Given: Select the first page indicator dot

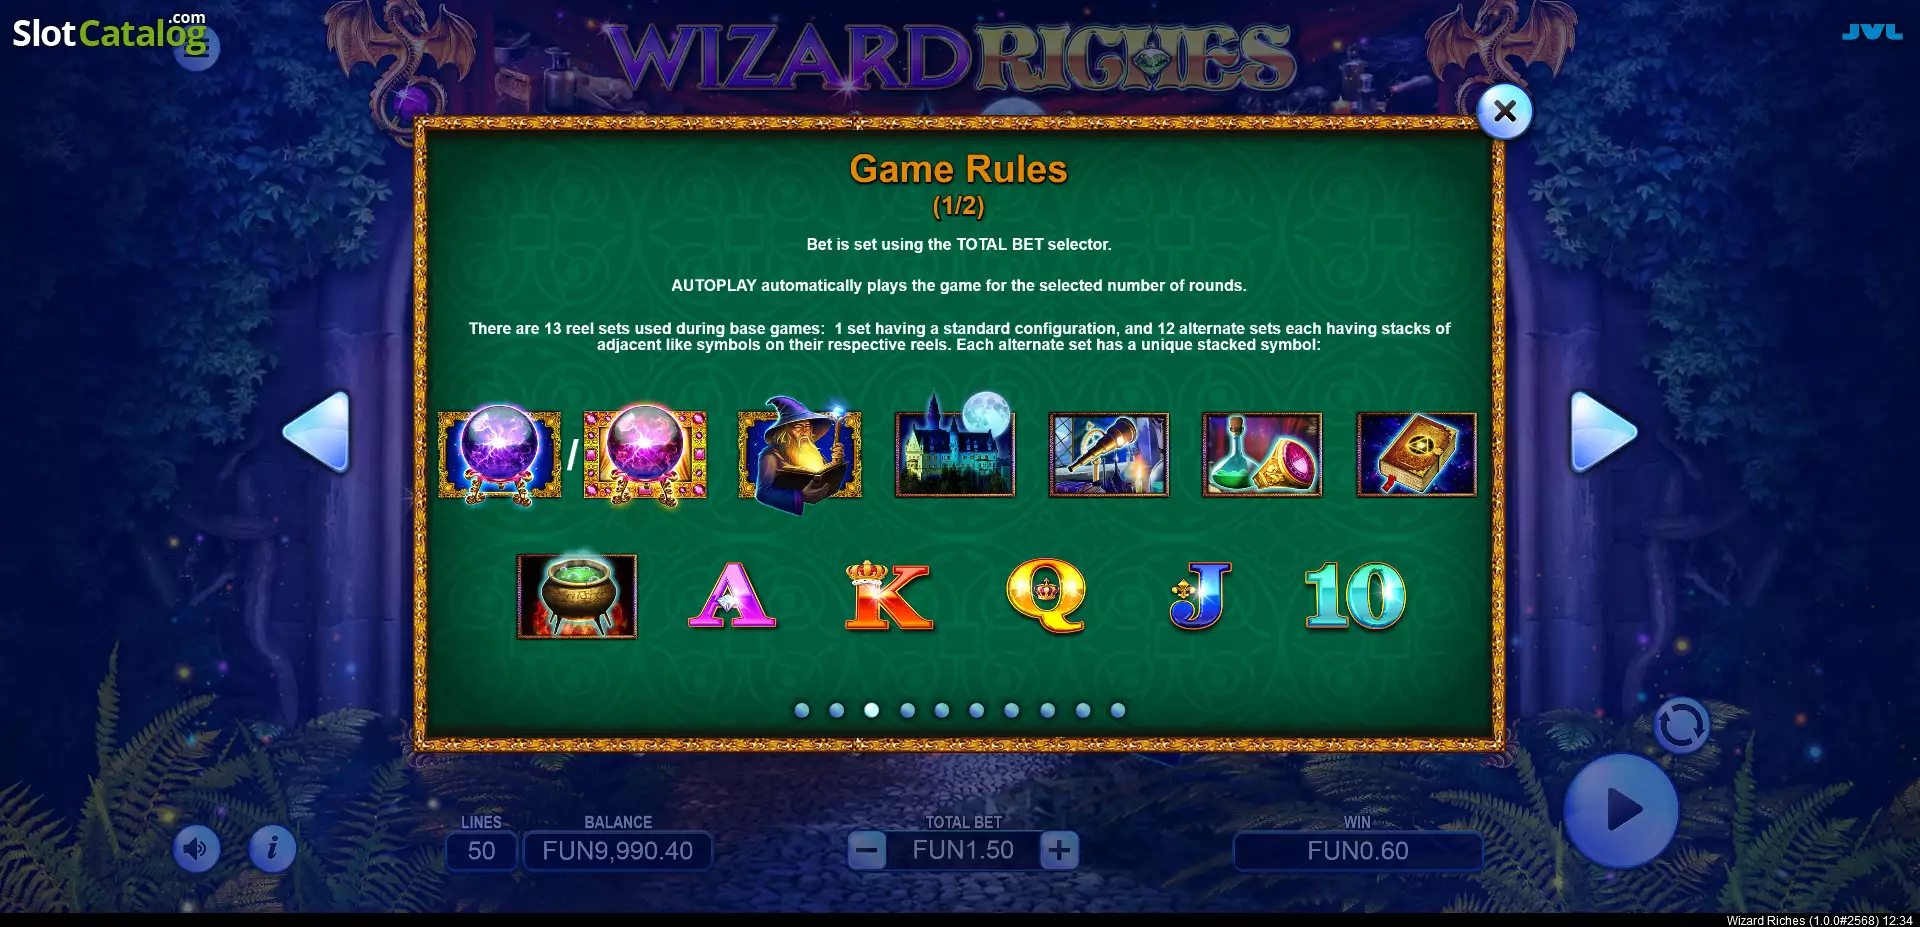Looking at the screenshot, I should click(802, 710).
